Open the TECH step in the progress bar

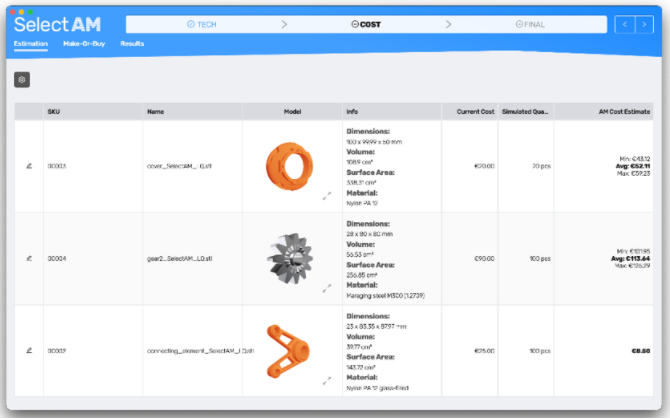pos(202,24)
